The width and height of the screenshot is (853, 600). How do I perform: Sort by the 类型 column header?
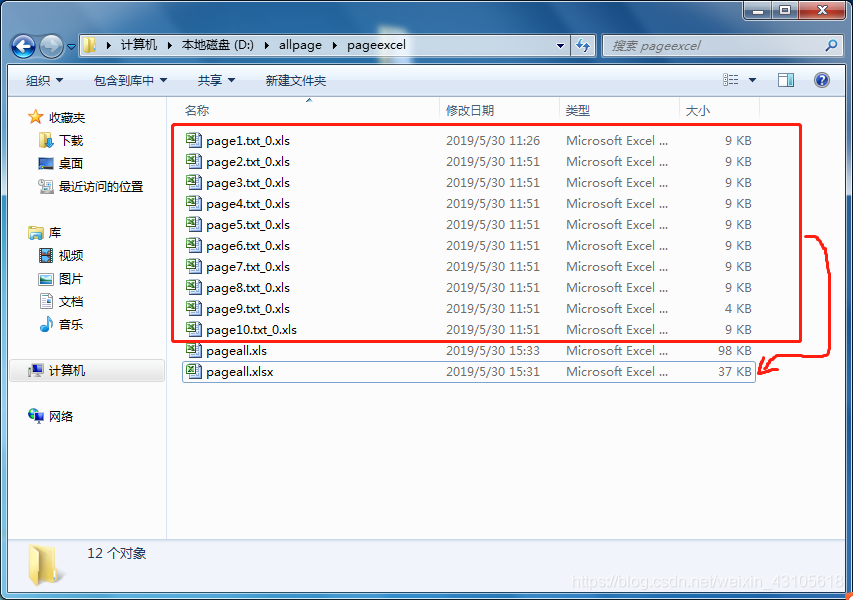click(578, 110)
